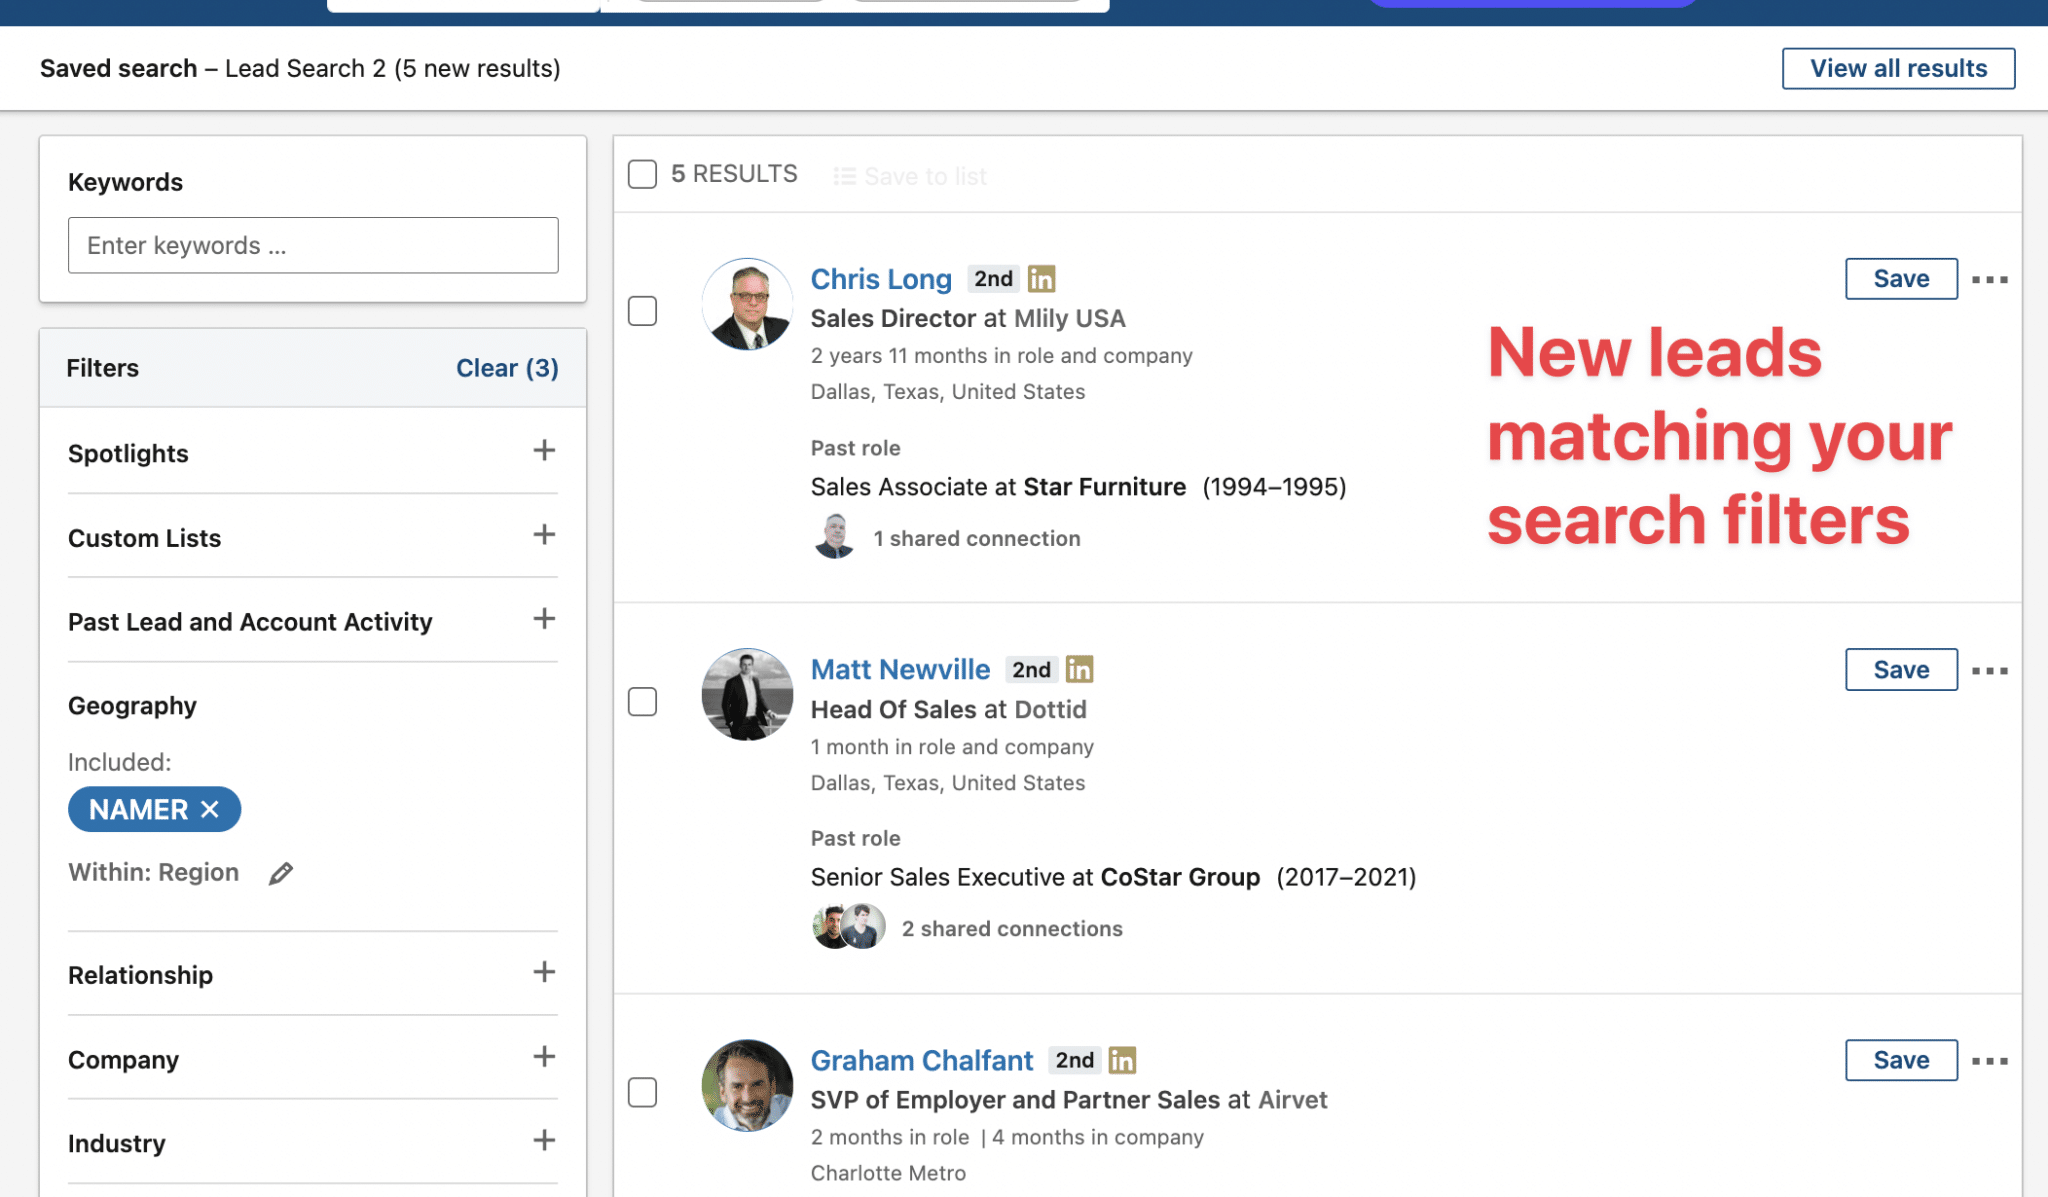Open Graham Chalfant's profile photo
The height and width of the screenshot is (1197, 2048).
click(747, 1085)
